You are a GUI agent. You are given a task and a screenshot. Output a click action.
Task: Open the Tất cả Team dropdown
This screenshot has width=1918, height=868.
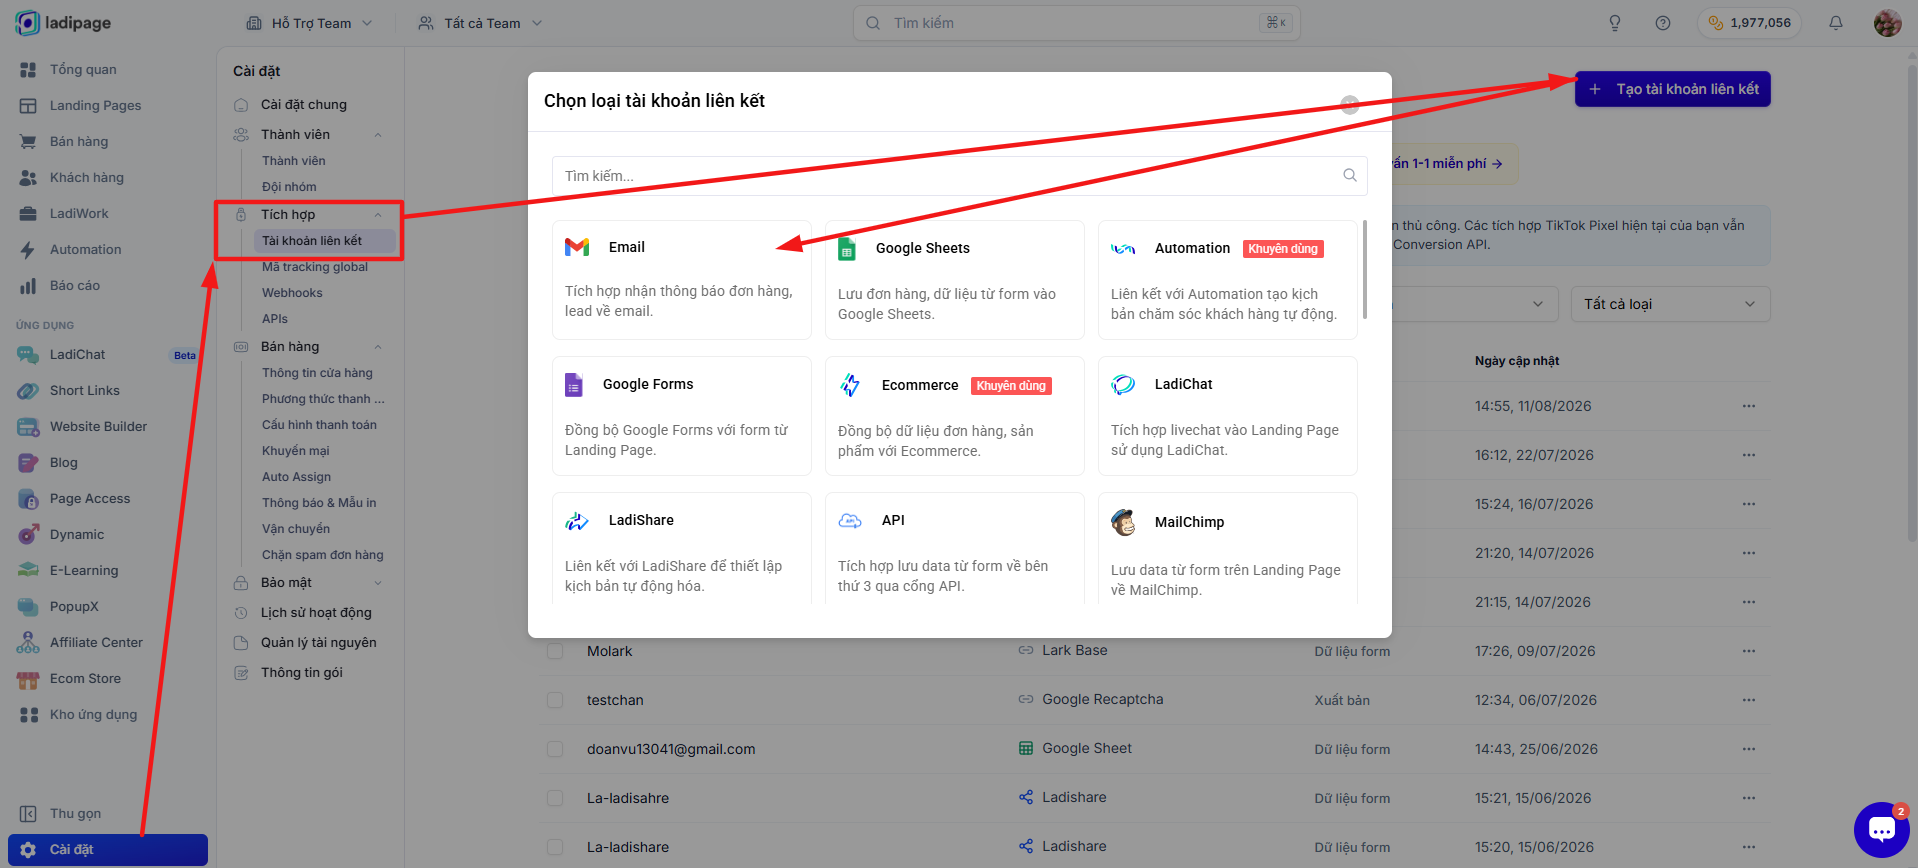480,23
